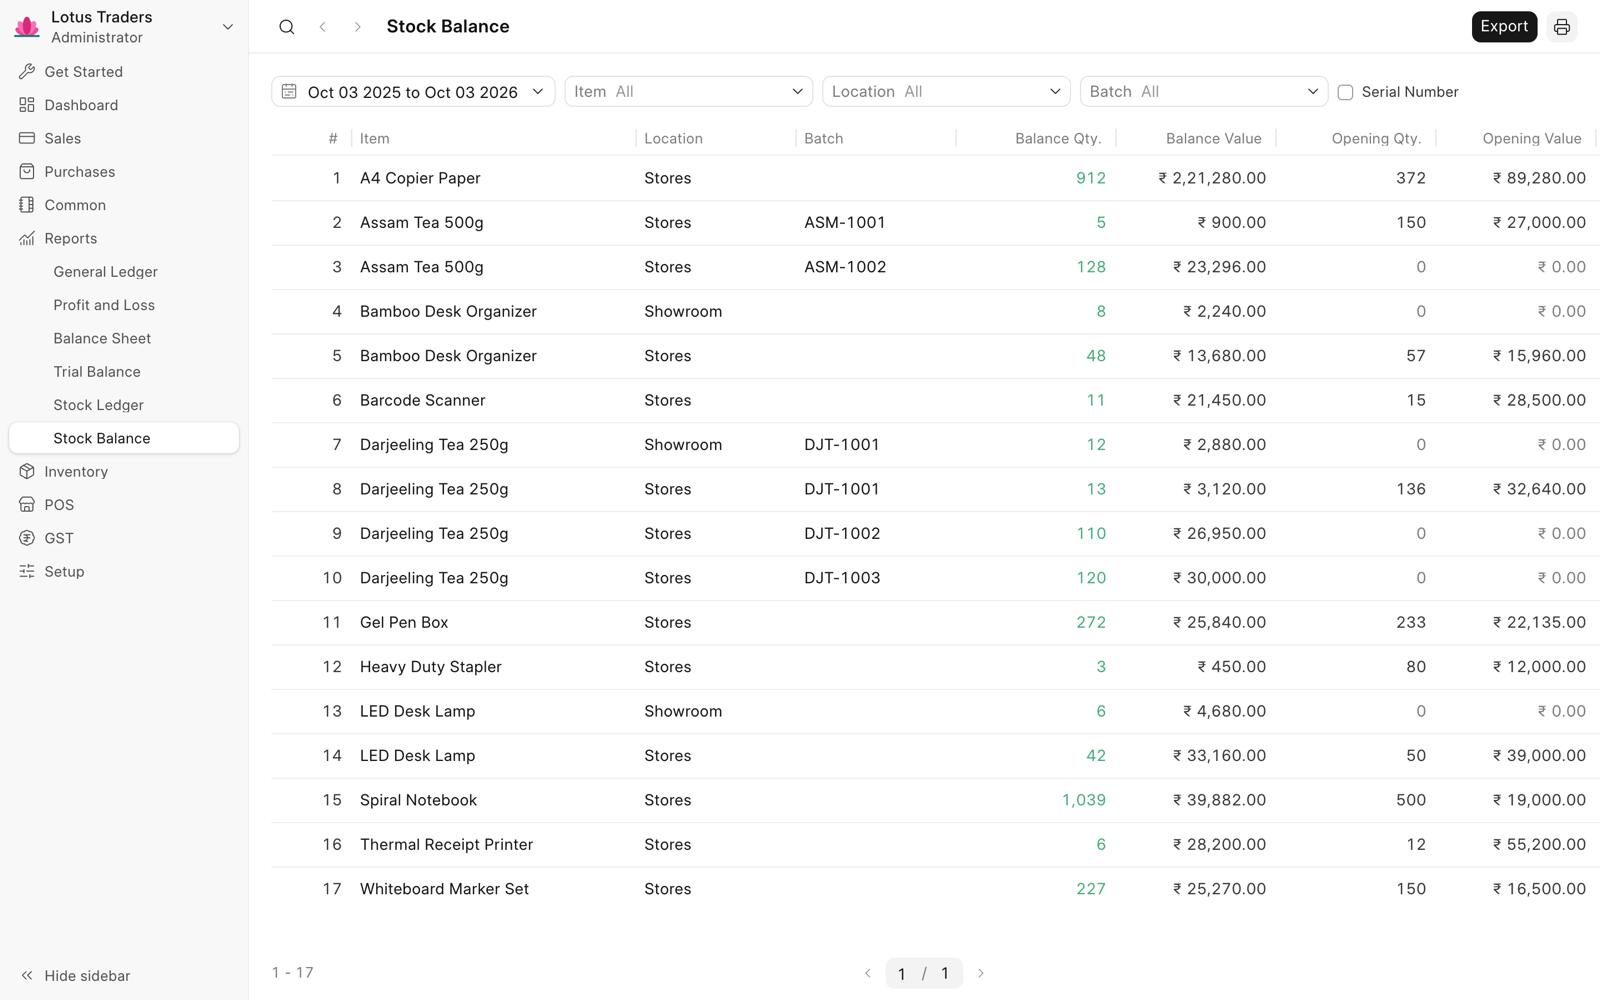Click Thermal Receipt Printer row name
1600x1000 pixels.
446,845
